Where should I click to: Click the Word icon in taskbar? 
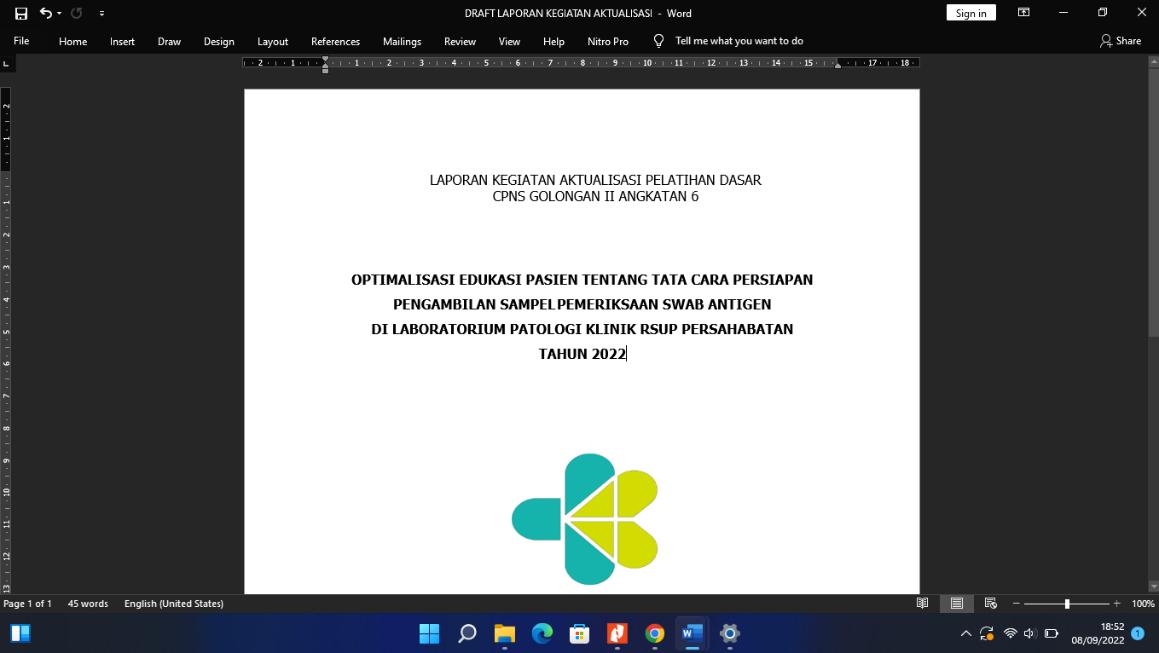692,634
